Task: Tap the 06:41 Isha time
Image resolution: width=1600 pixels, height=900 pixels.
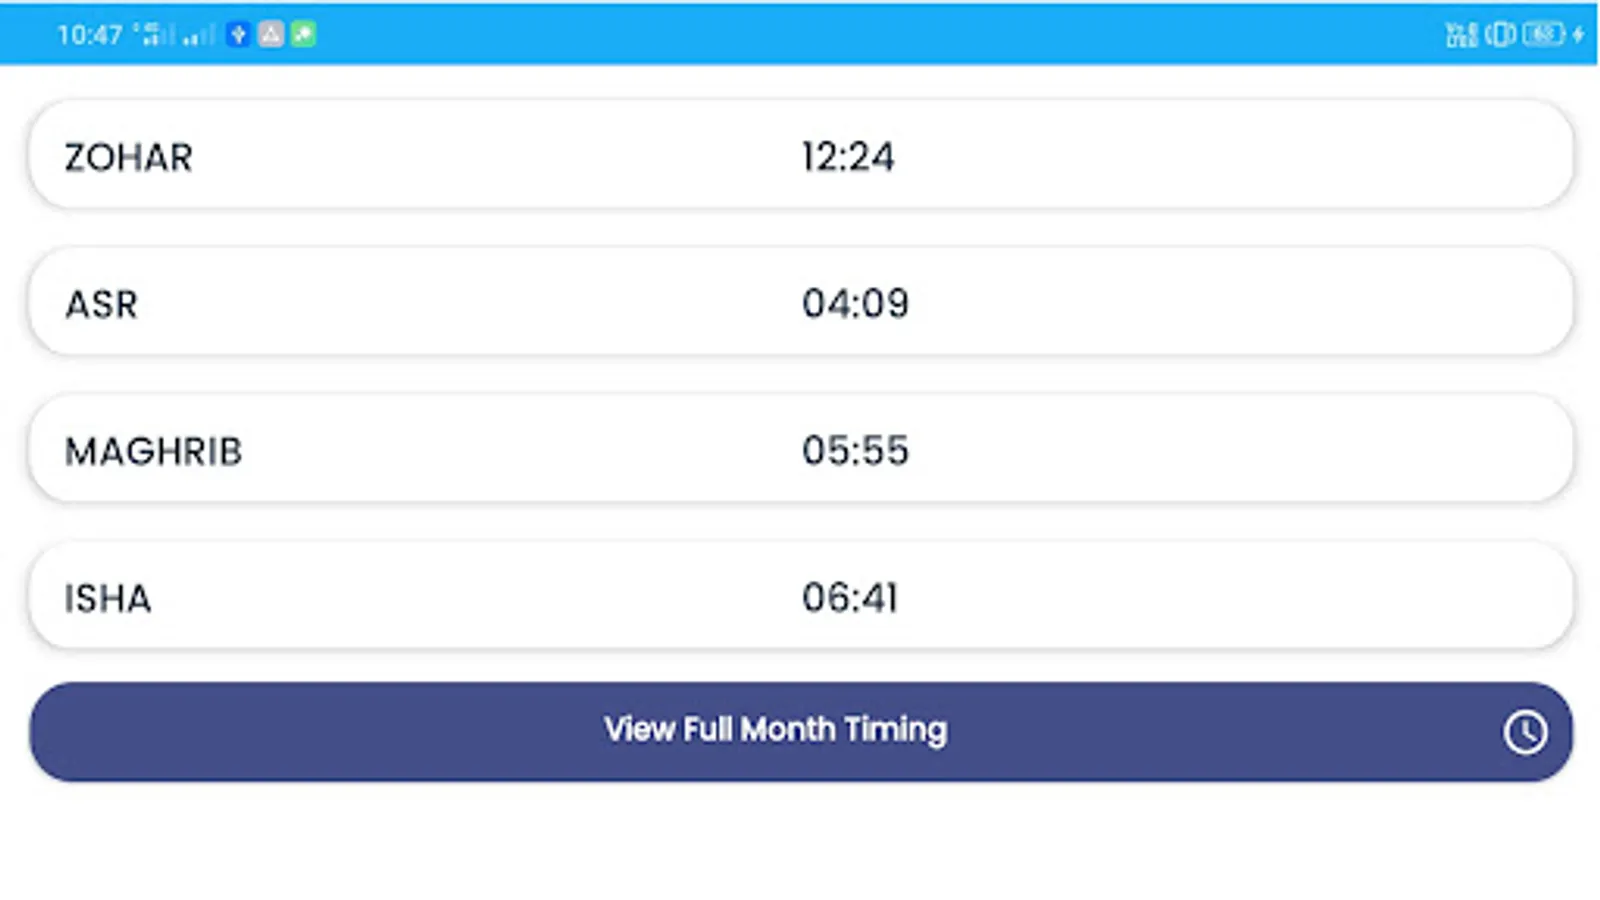Action: pyautogui.click(x=850, y=598)
